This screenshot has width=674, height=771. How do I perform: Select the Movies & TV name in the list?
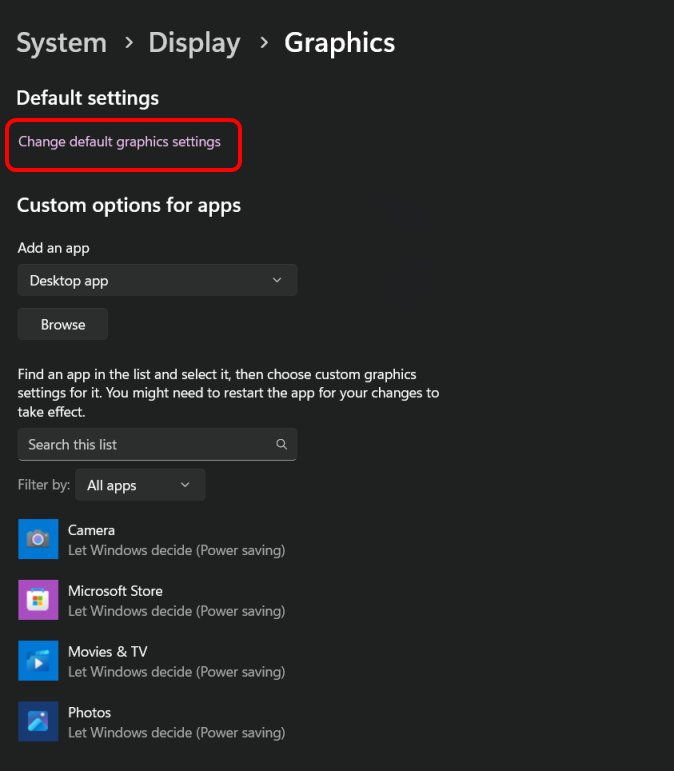(107, 652)
